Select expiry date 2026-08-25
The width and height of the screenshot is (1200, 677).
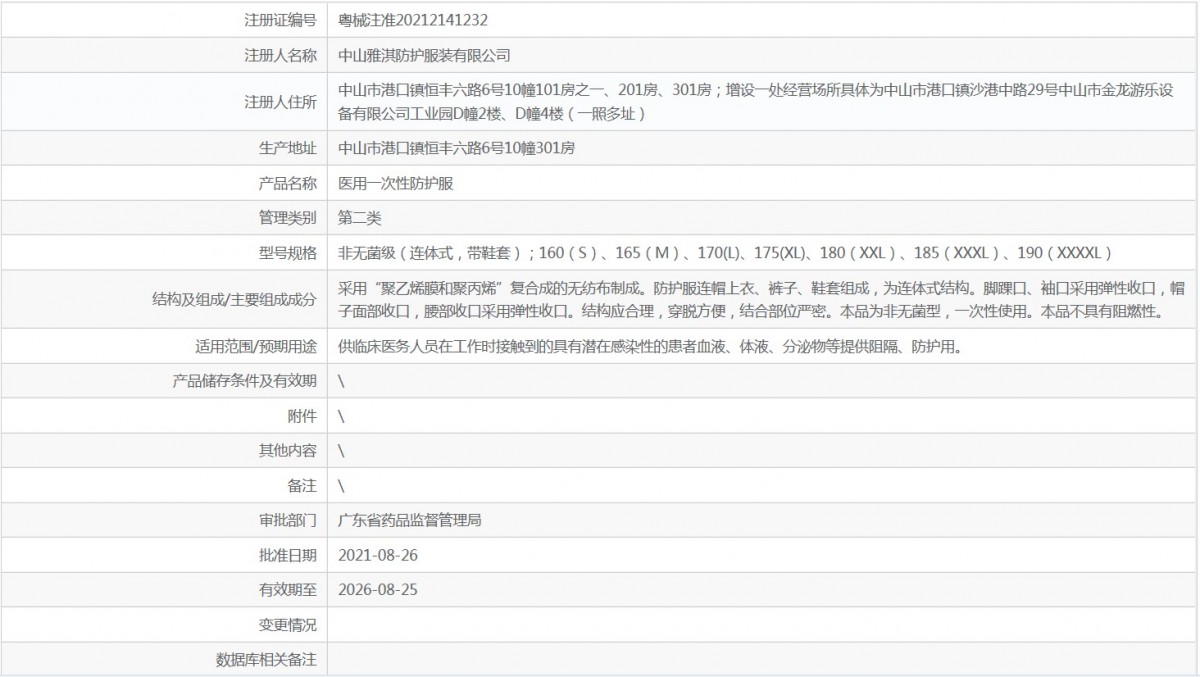pos(378,590)
